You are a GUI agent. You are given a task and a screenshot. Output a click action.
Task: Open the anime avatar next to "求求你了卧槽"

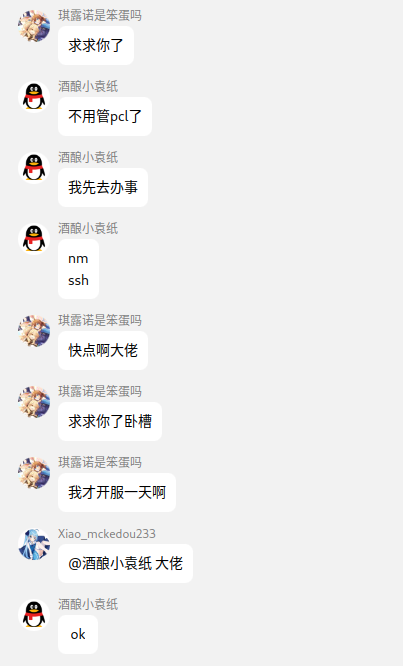34,402
